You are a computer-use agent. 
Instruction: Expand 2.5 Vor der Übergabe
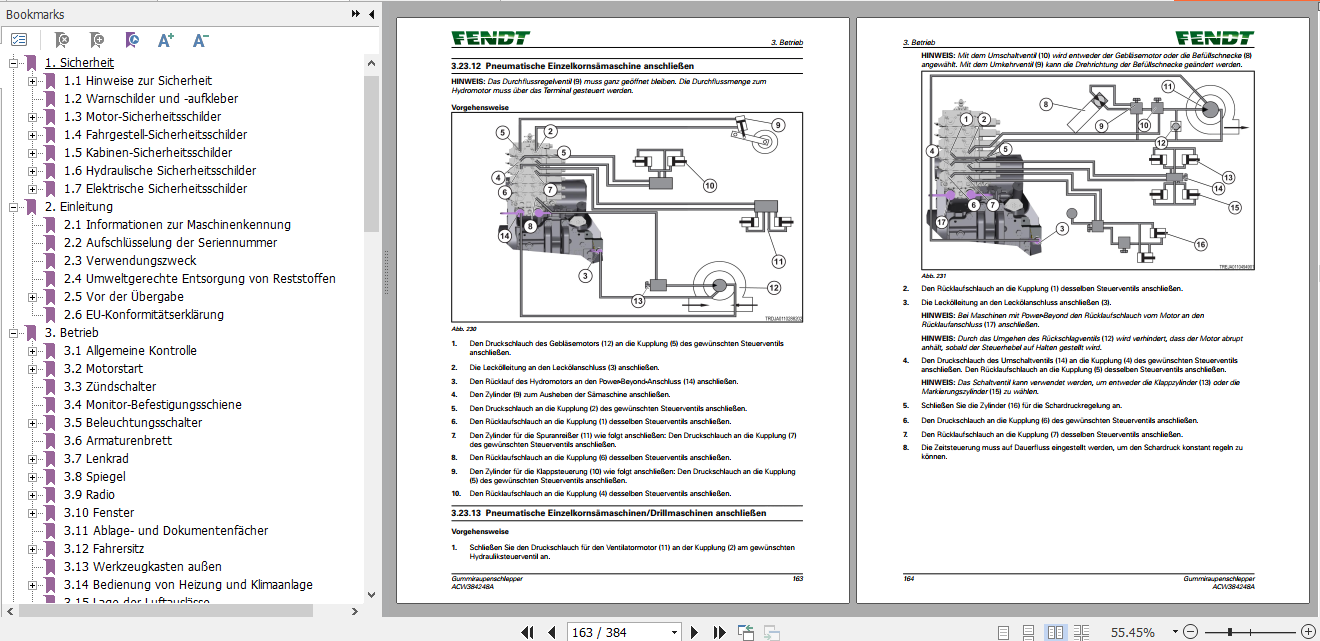tap(33, 297)
